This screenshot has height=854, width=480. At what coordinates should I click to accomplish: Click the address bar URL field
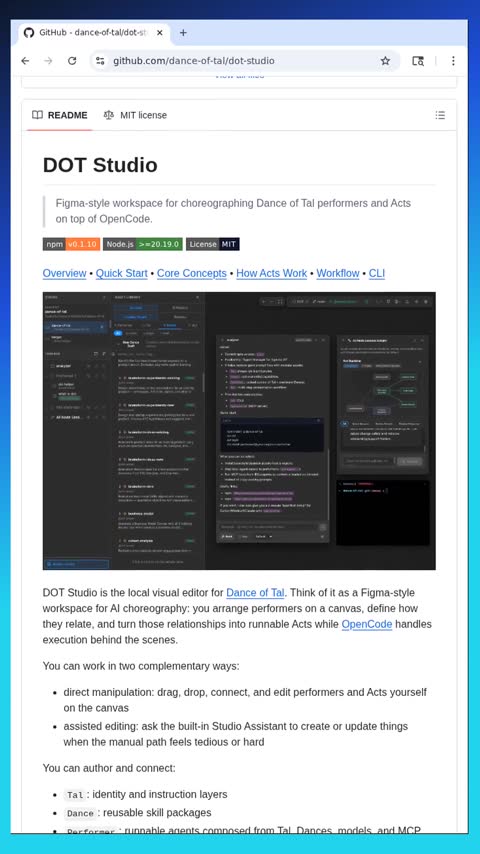(x=240, y=61)
